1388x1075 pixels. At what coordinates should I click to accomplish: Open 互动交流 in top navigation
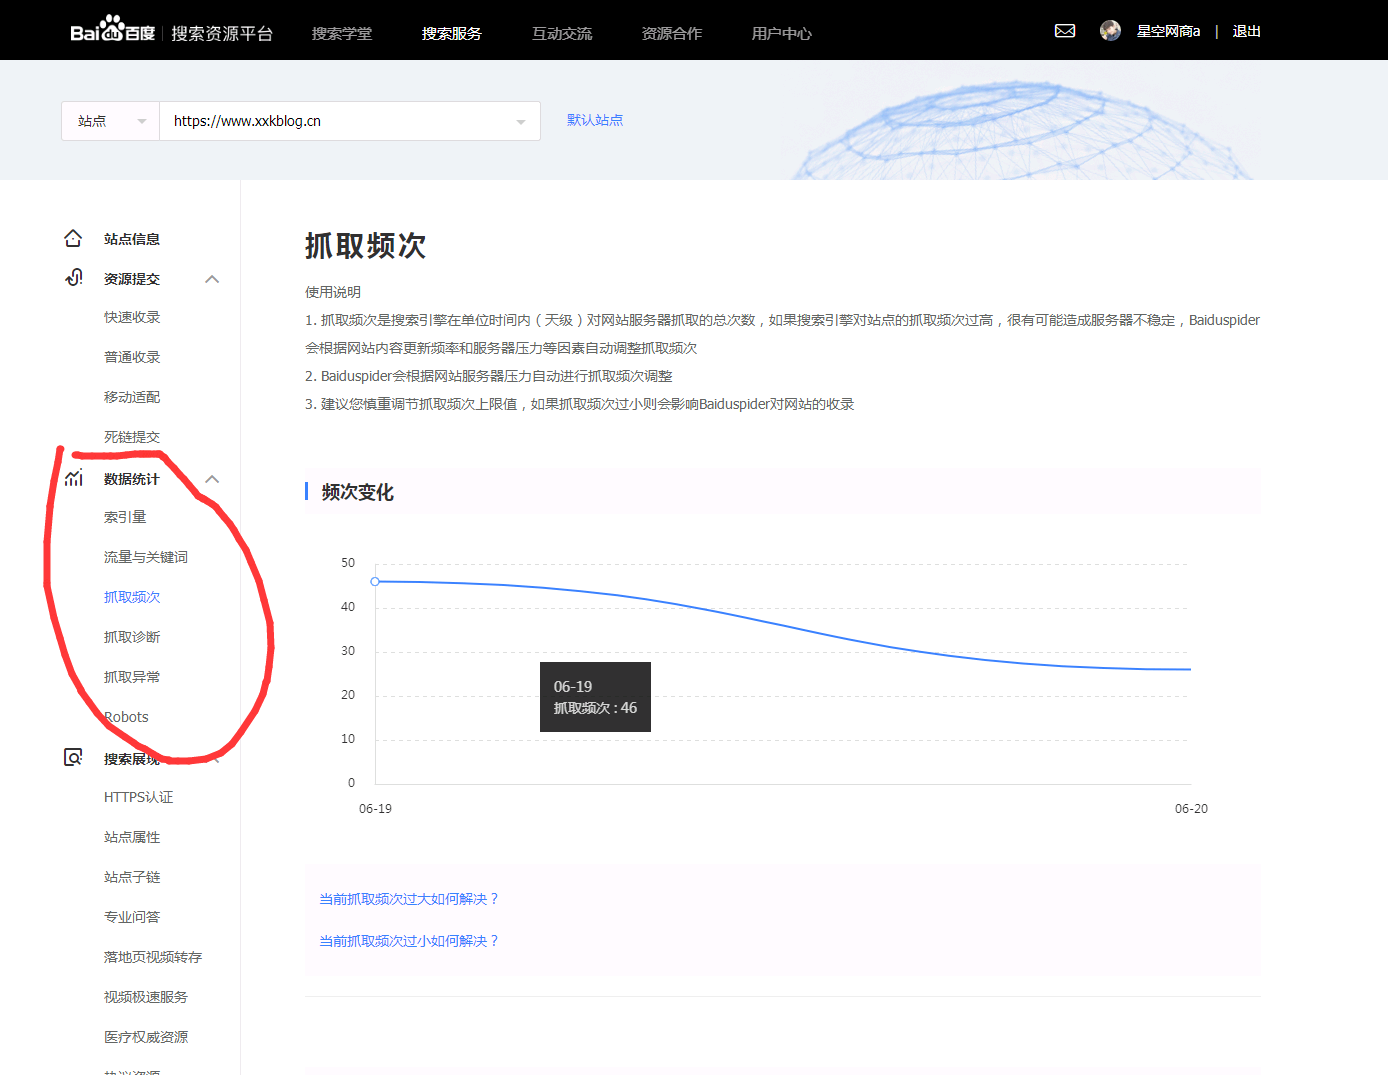[x=562, y=33]
